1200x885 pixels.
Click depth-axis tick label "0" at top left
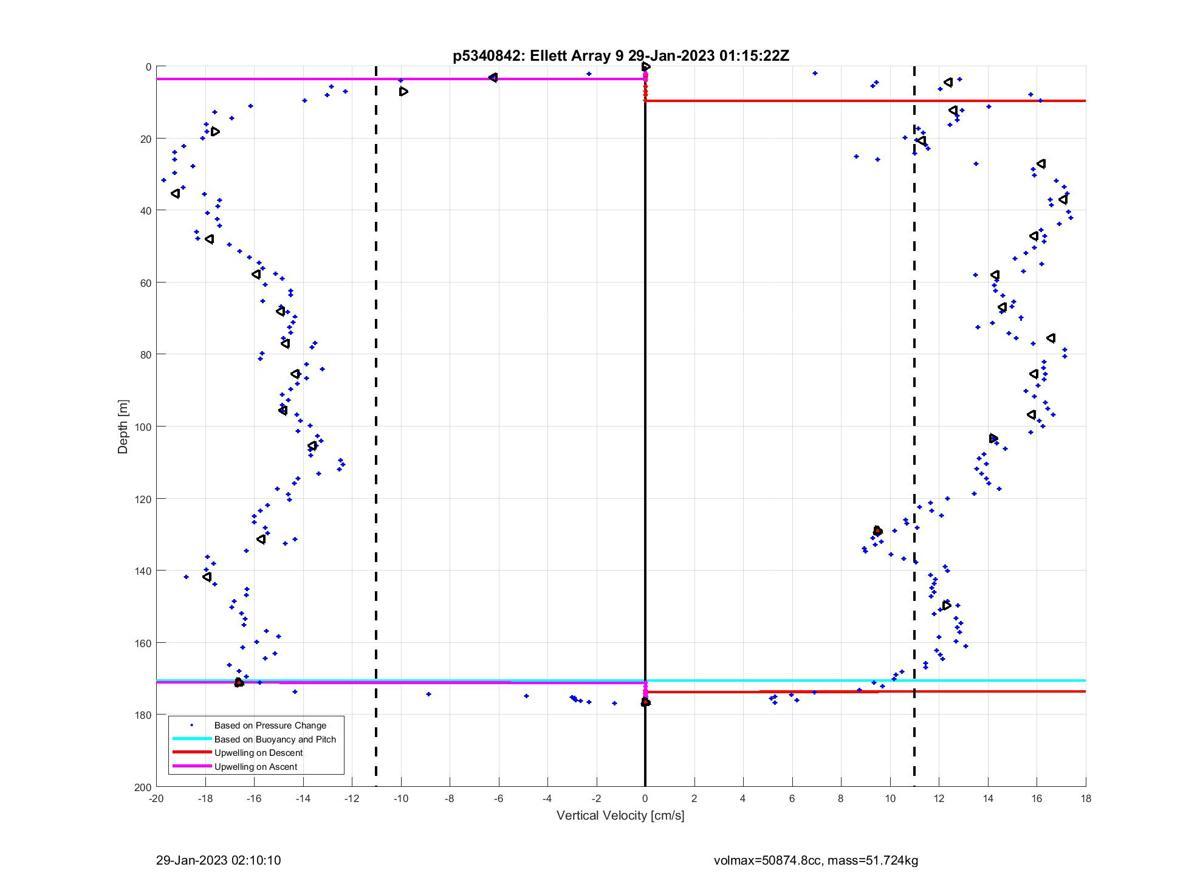pyautogui.click(x=149, y=67)
